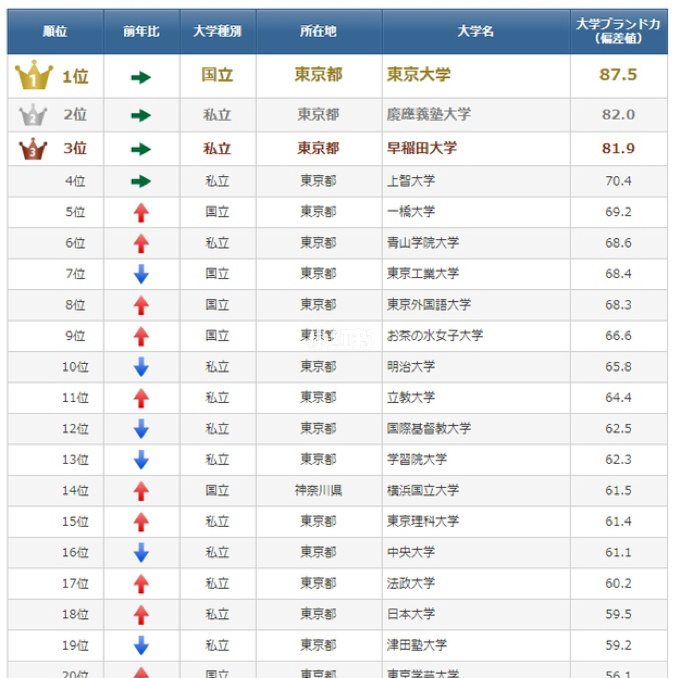Click the score 61.5

(618, 491)
